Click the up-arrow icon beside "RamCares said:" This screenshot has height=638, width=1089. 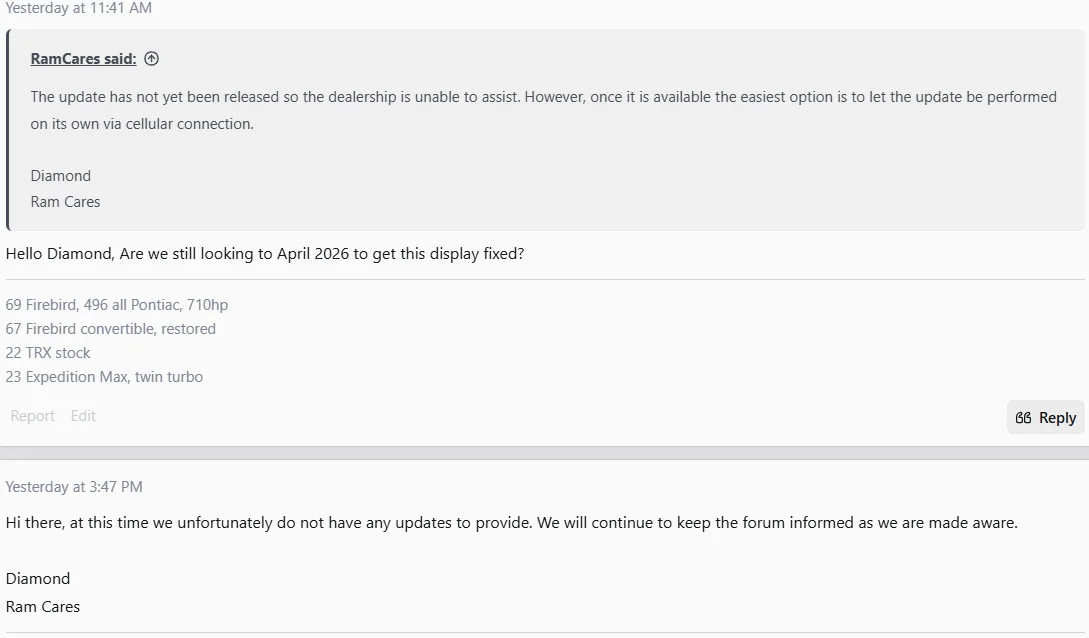152,59
